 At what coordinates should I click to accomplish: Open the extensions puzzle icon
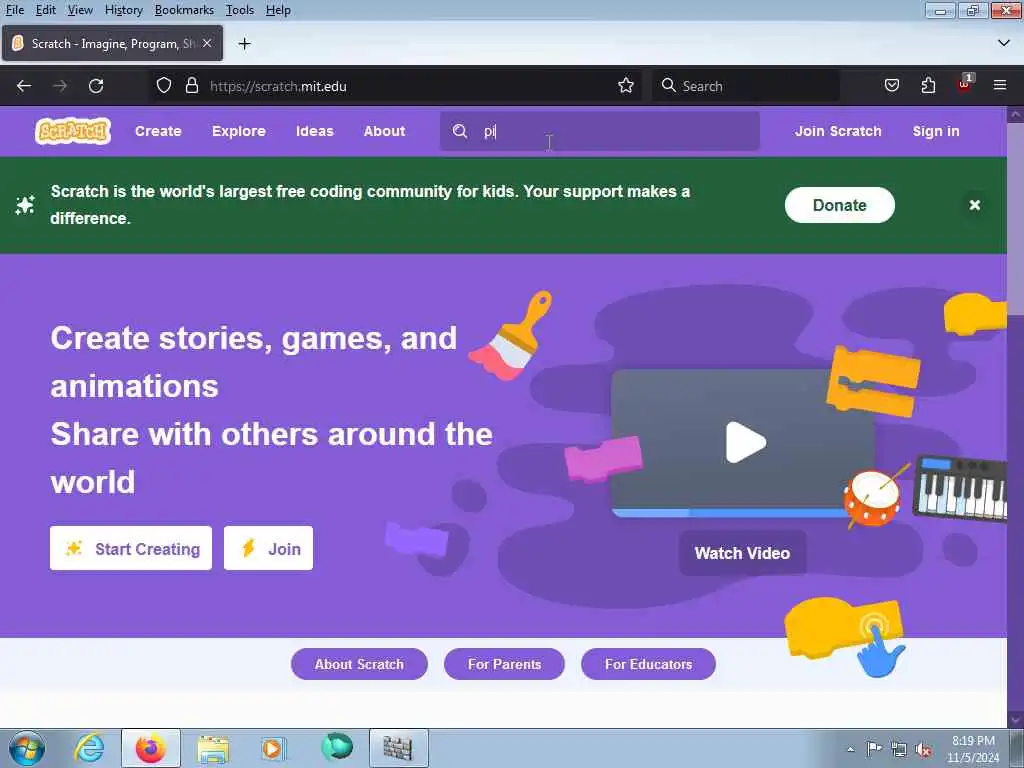click(x=928, y=86)
